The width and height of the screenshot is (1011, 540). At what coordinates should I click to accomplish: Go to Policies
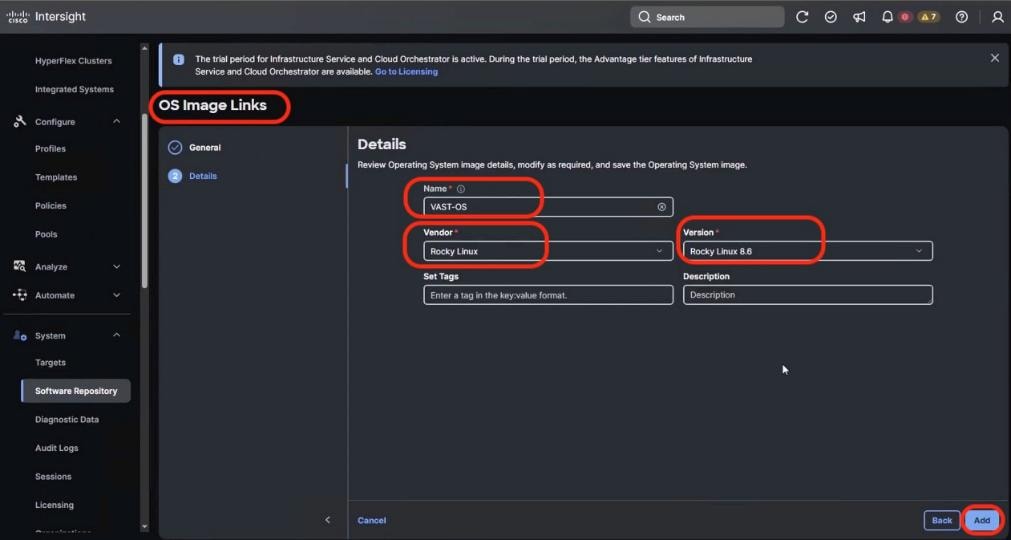coord(51,206)
